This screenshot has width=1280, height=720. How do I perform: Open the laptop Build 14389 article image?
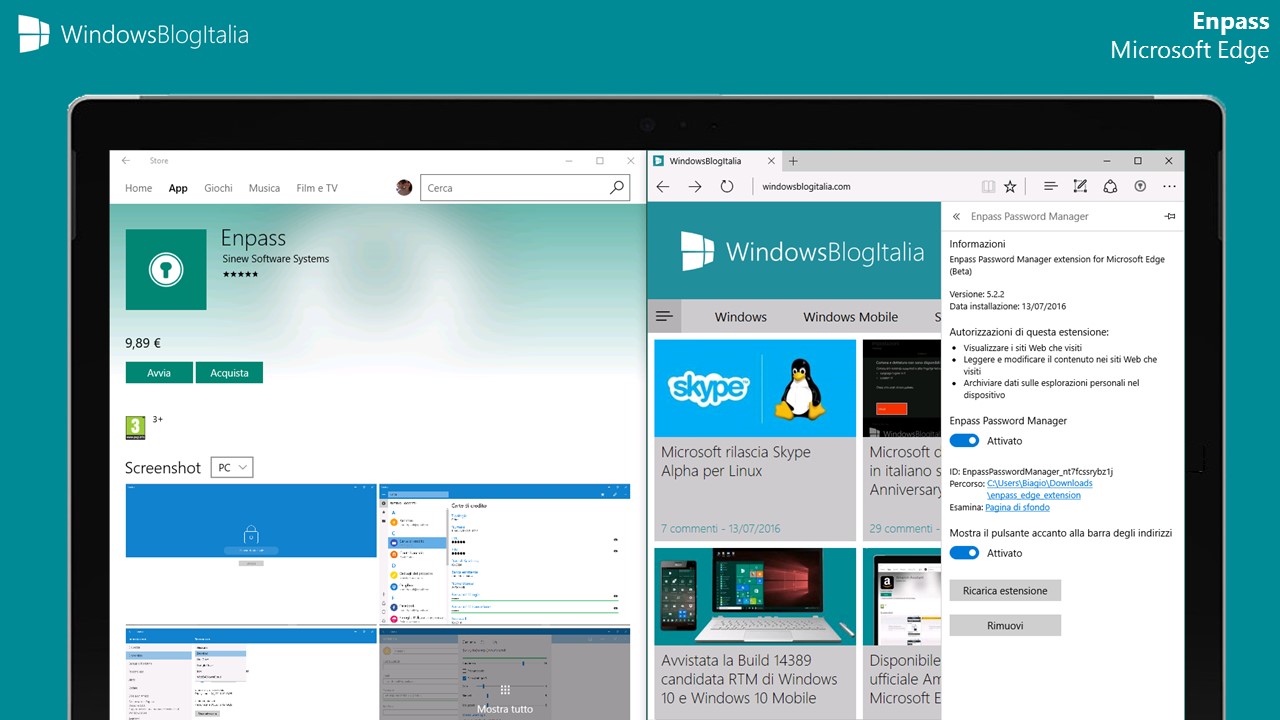tap(755, 596)
